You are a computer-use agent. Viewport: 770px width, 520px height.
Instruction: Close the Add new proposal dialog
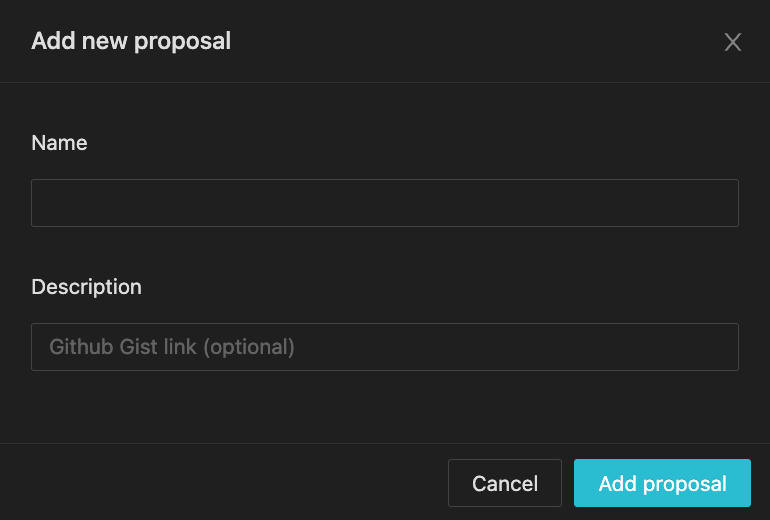click(x=732, y=42)
